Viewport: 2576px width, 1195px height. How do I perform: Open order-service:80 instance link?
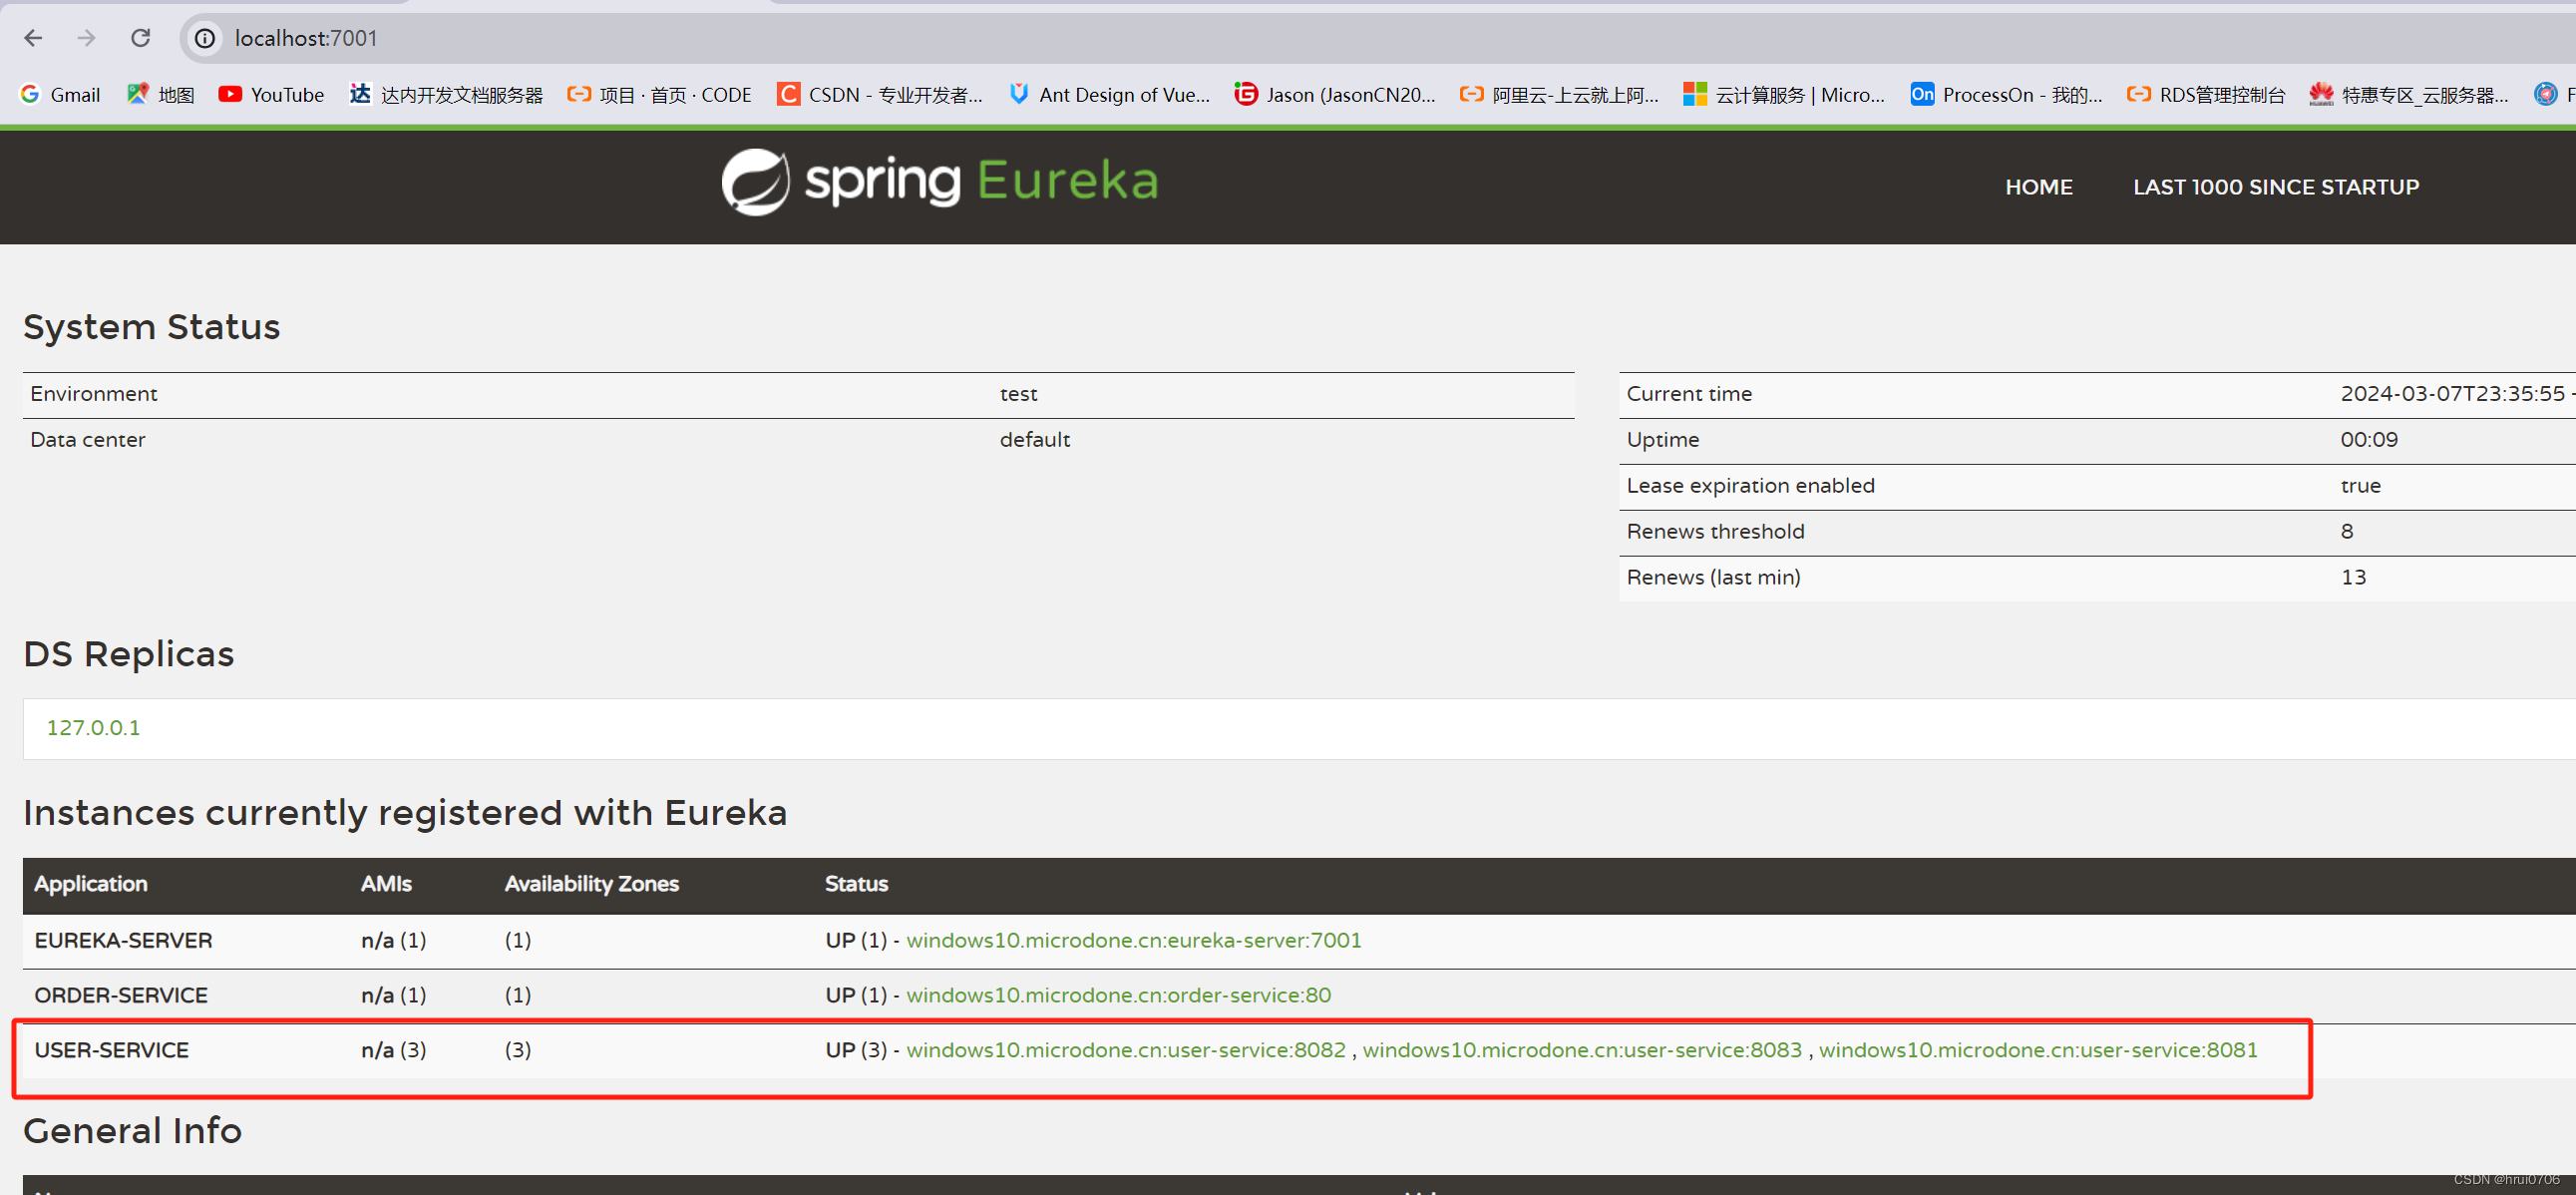click(x=1118, y=995)
